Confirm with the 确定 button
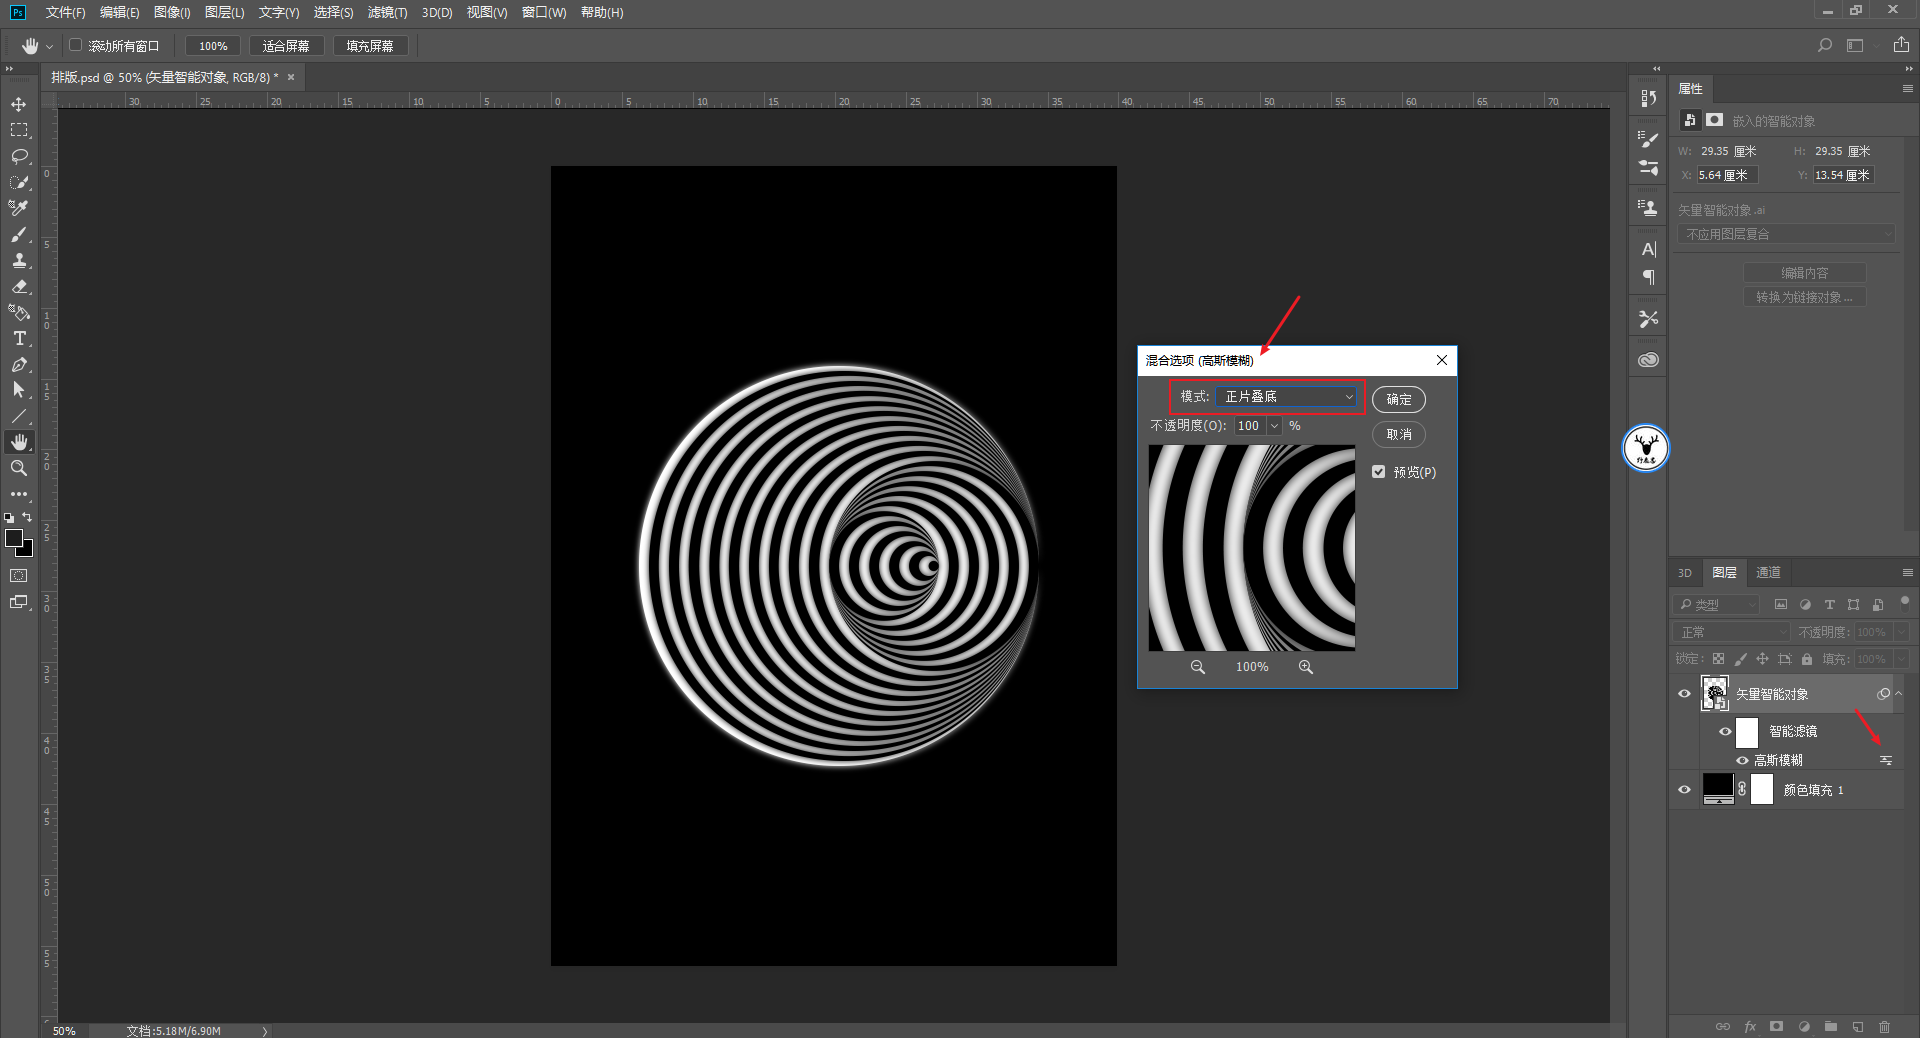 coord(1398,399)
